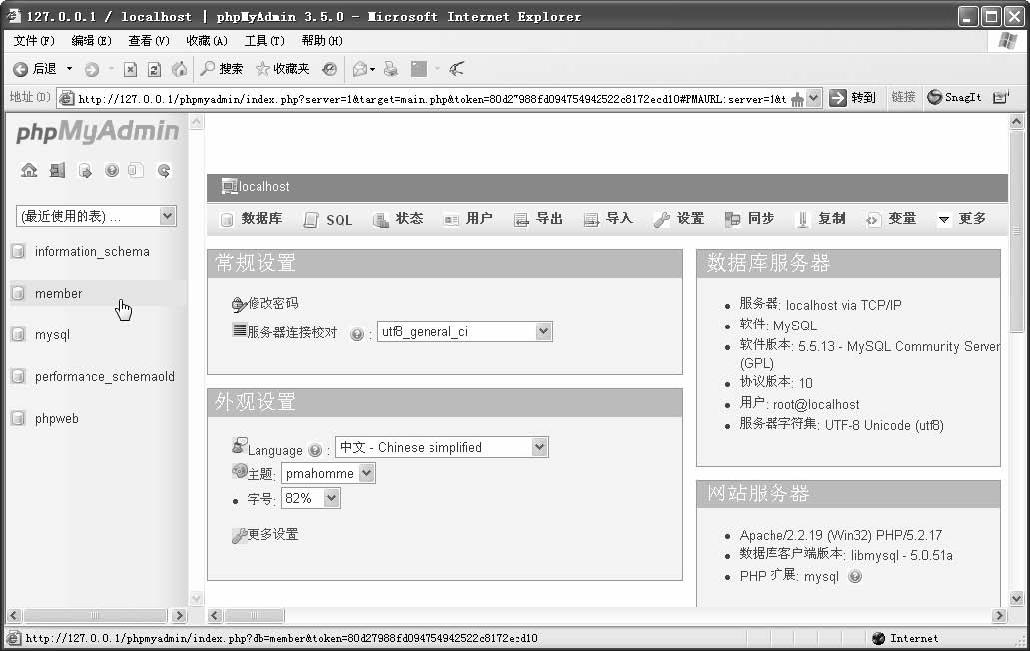
Task: Click the performance_schemaold database icon
Action: pos(18,376)
